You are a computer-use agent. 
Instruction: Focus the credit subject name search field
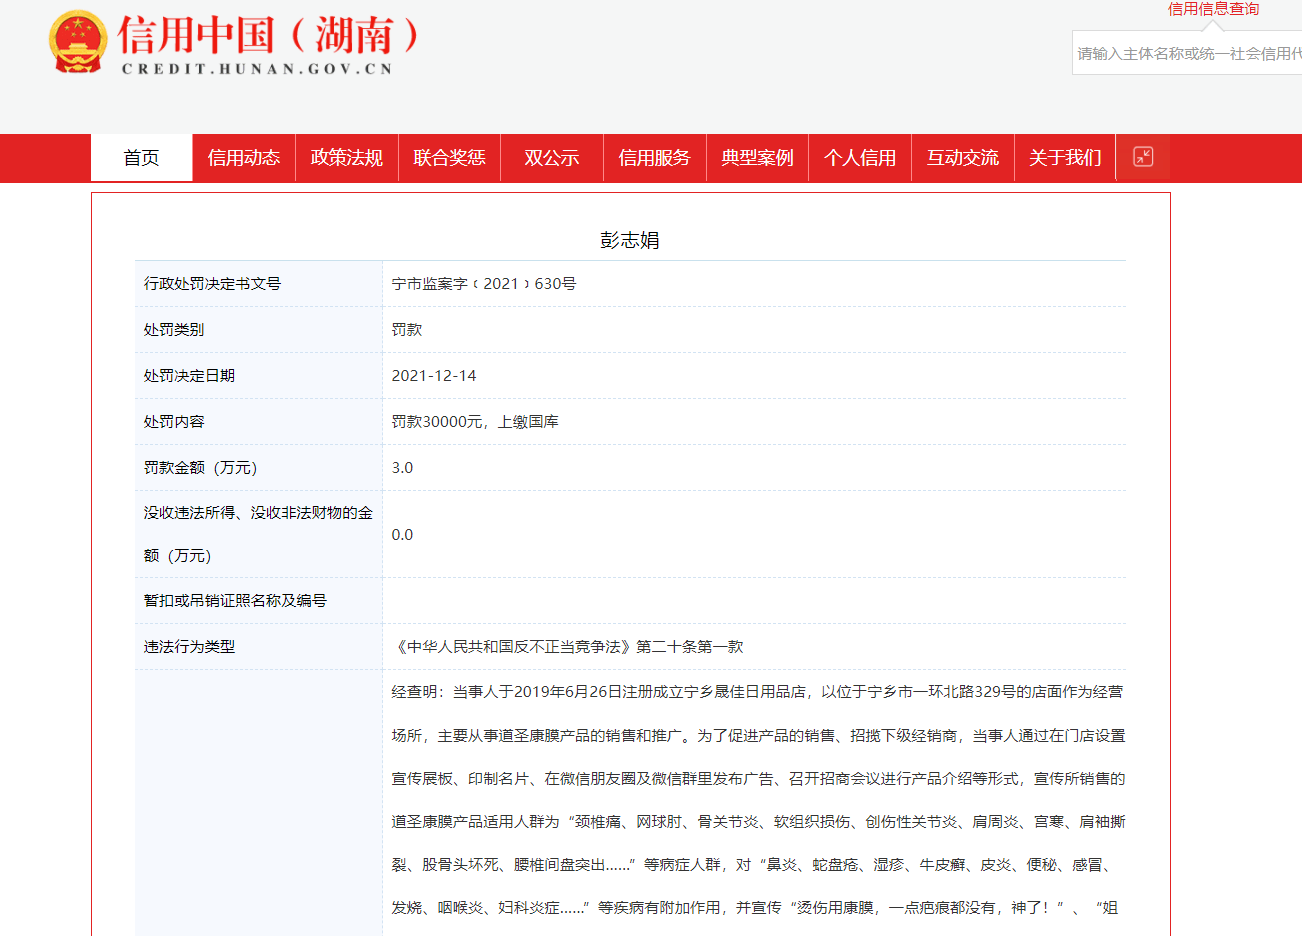click(x=1188, y=53)
